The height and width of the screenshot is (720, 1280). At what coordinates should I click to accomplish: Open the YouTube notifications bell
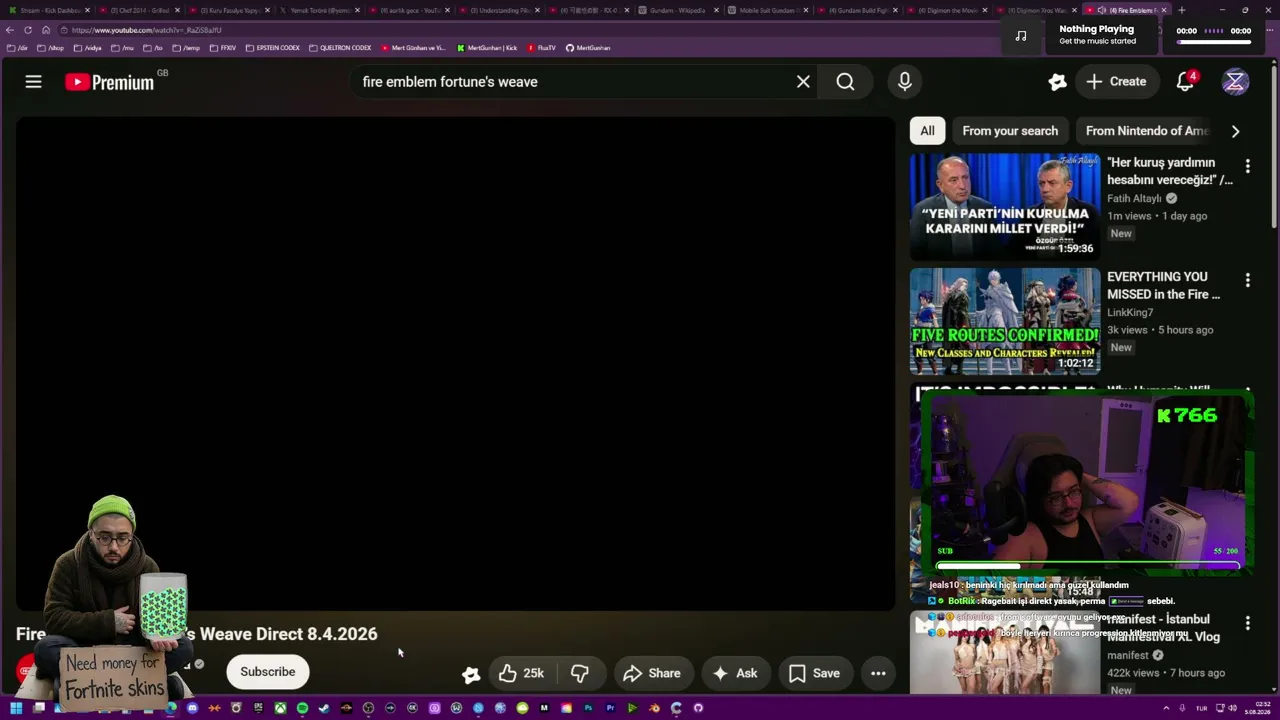pyautogui.click(x=1185, y=82)
